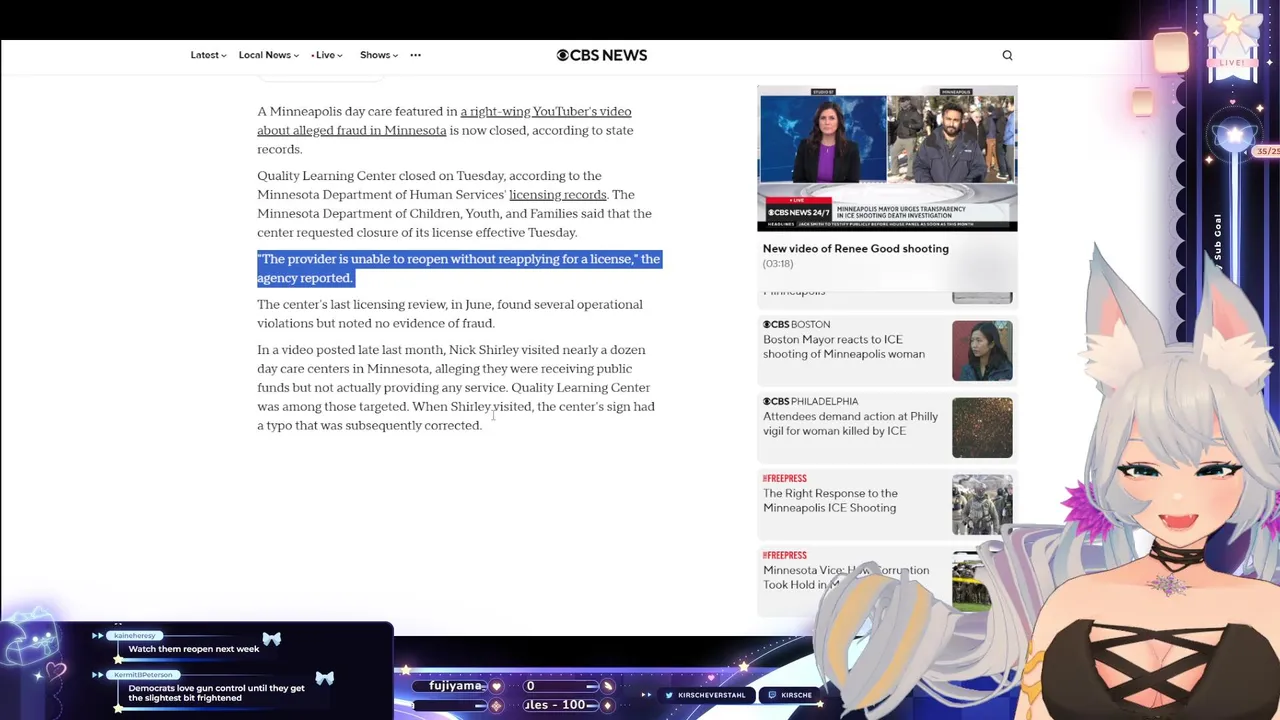Viewport: 1280px width, 720px height.
Task: Play the CBS News 24/7 video thumbnail
Action: pyautogui.click(x=887, y=159)
